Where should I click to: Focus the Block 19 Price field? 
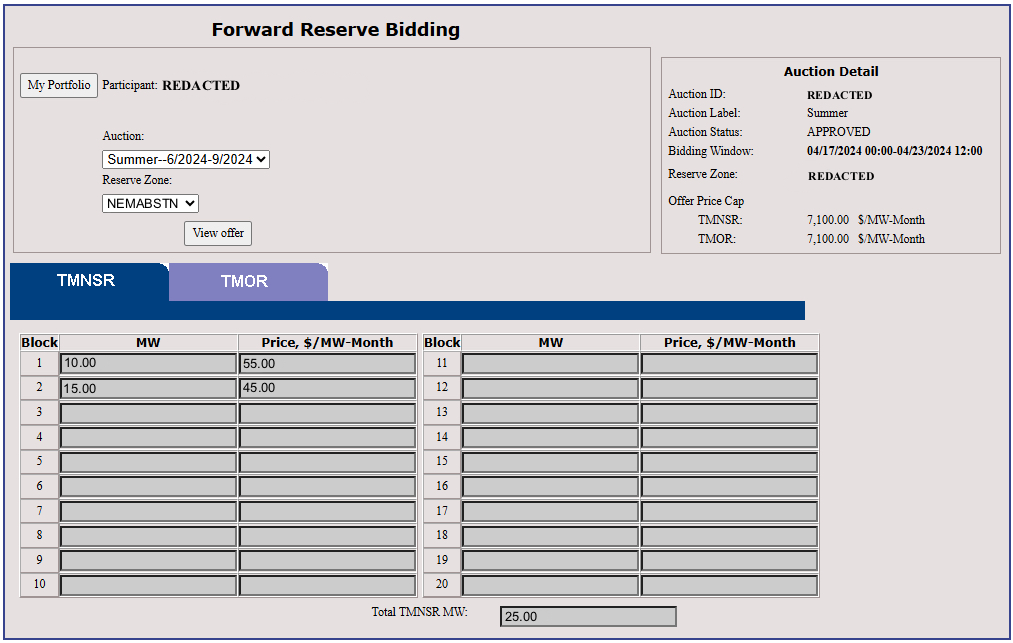[729, 560]
